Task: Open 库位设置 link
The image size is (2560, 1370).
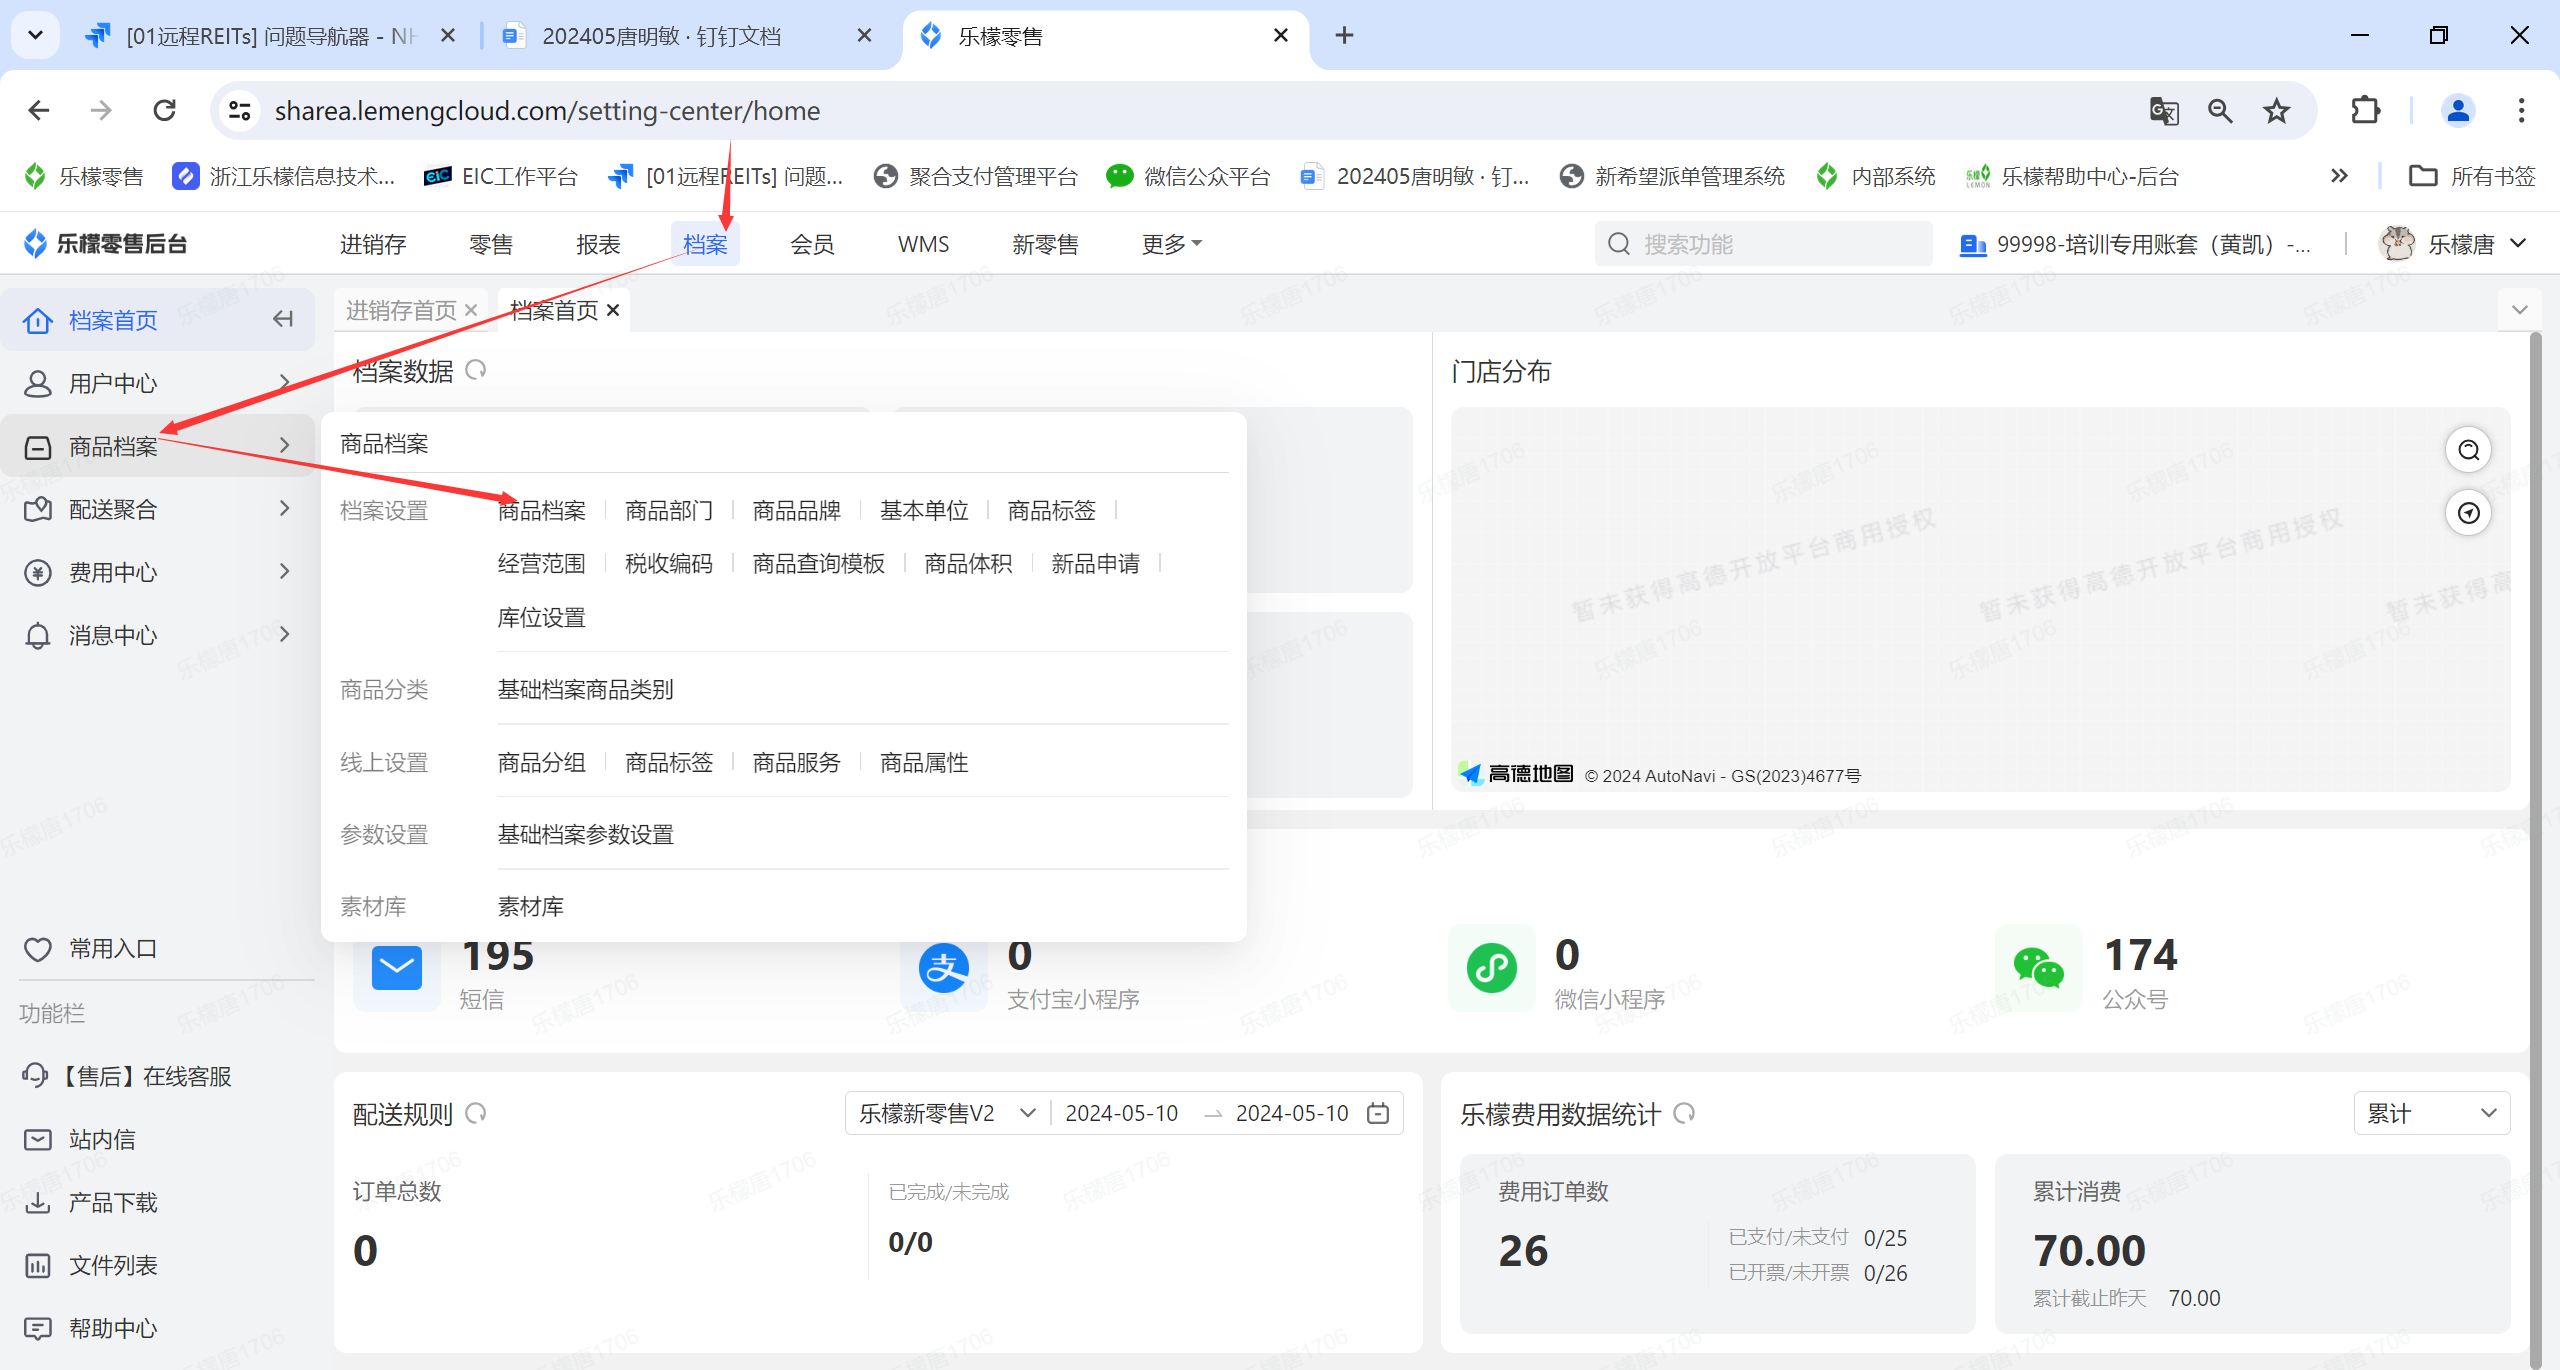Action: (542, 618)
